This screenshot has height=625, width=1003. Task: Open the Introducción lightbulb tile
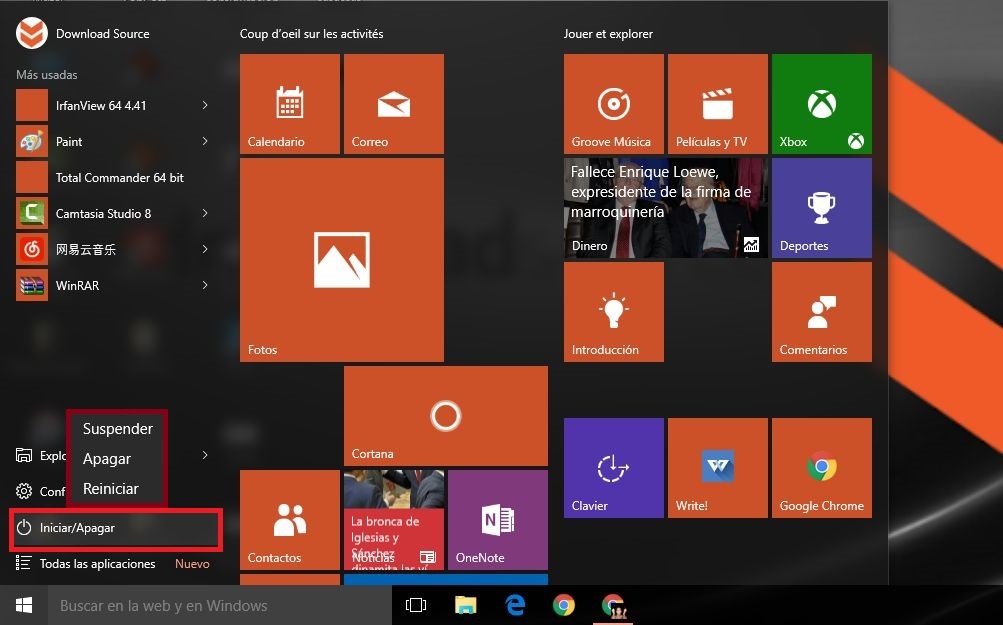[x=613, y=312]
